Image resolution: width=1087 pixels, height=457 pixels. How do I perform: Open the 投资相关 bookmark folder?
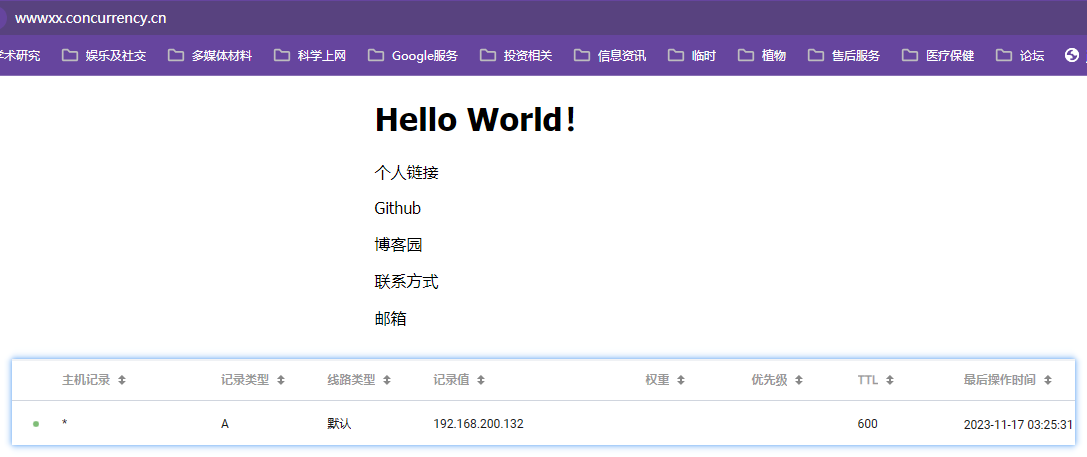516,56
